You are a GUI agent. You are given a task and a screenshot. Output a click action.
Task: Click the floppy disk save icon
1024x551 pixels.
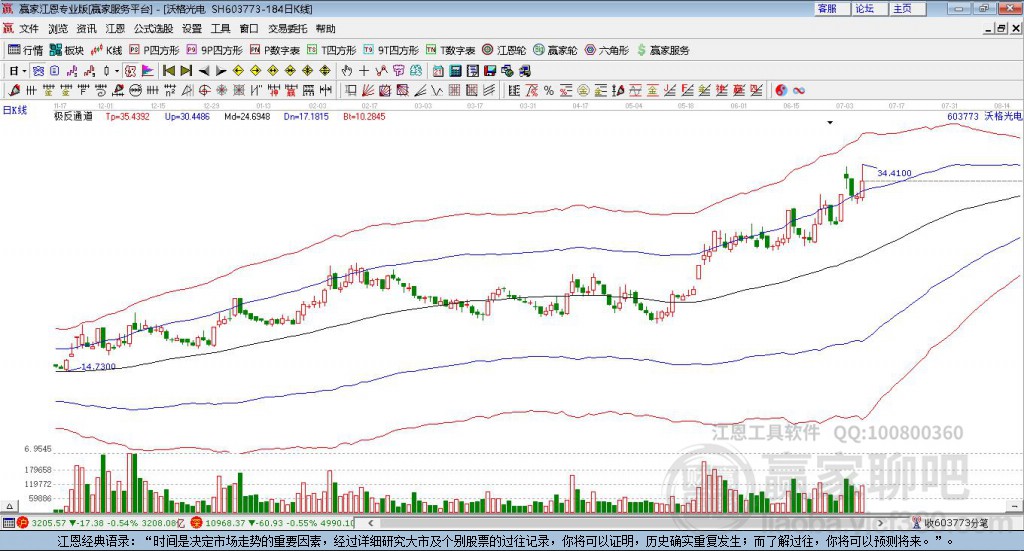pos(490,71)
